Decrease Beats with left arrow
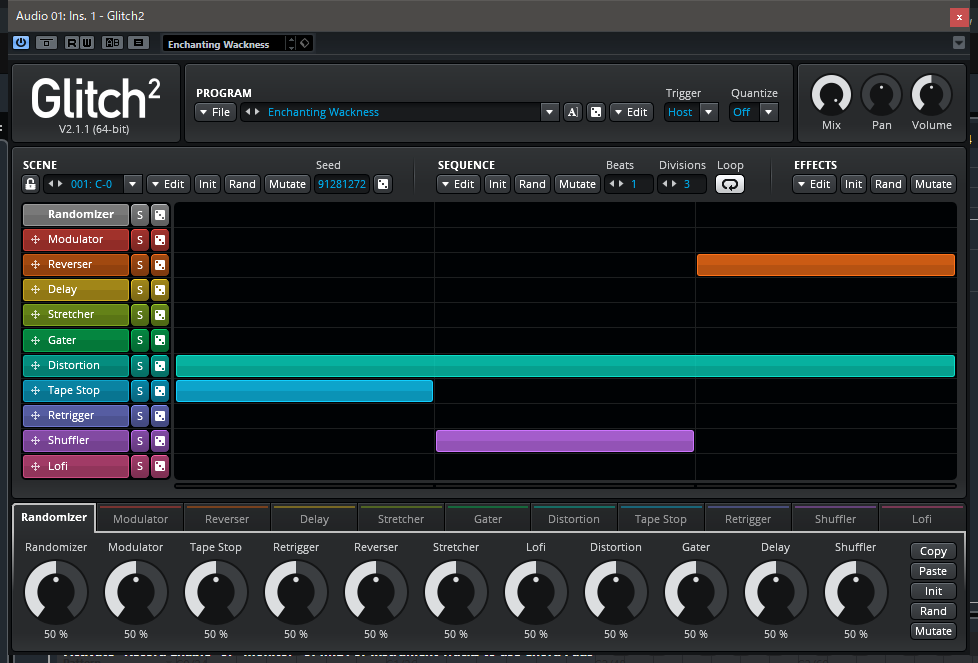This screenshot has height=663, width=978. pos(612,184)
